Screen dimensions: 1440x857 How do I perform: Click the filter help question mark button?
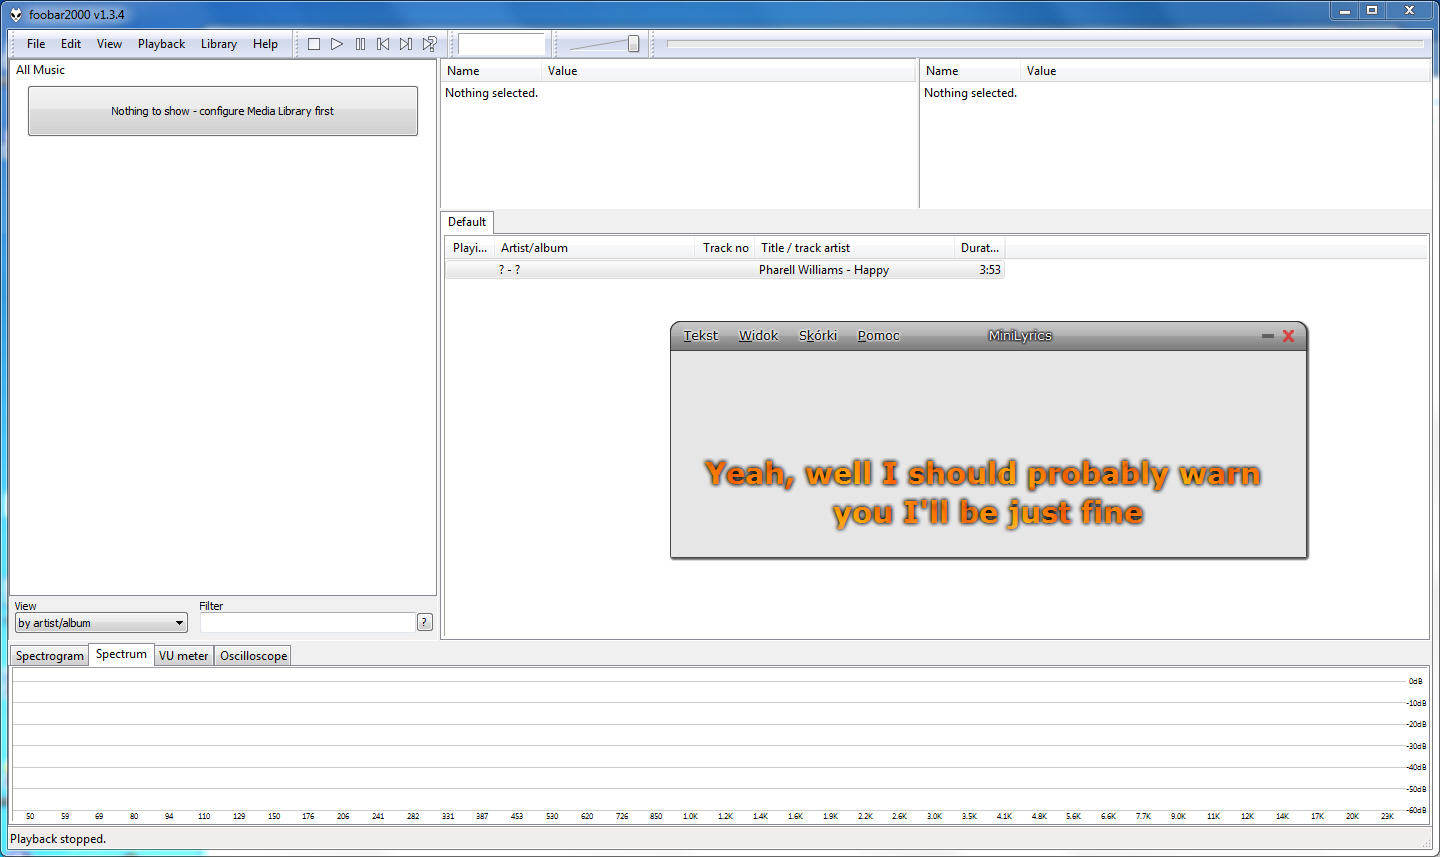click(x=425, y=622)
